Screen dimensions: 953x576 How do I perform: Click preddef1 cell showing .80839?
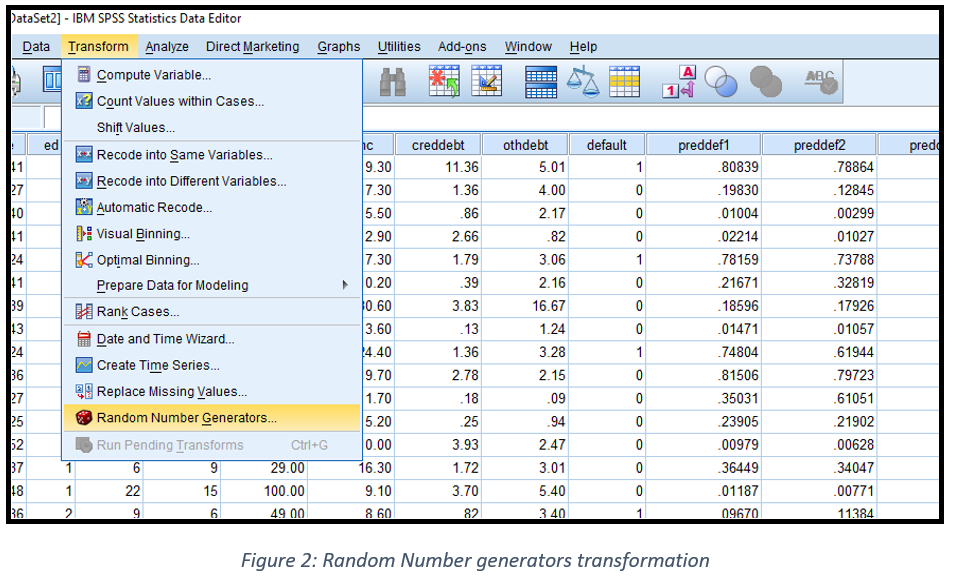(703, 166)
